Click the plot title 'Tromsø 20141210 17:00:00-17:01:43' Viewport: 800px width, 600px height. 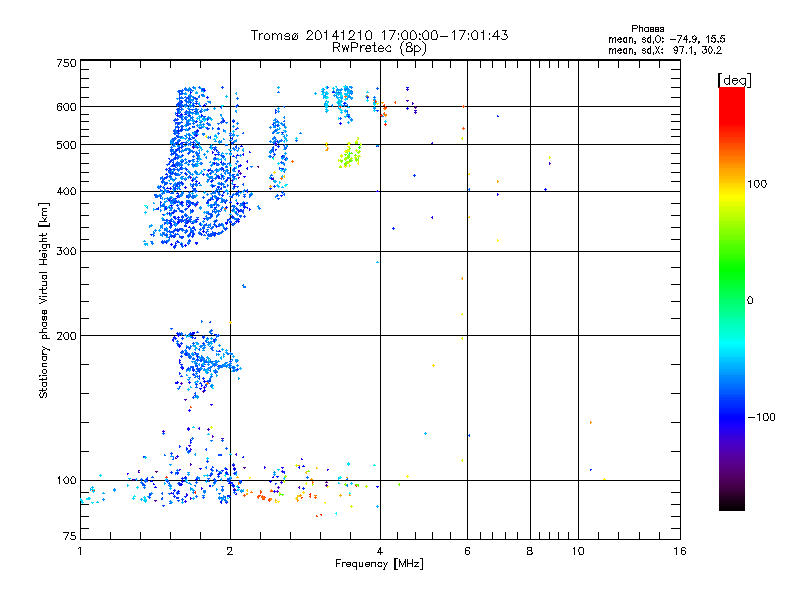[x=379, y=35]
